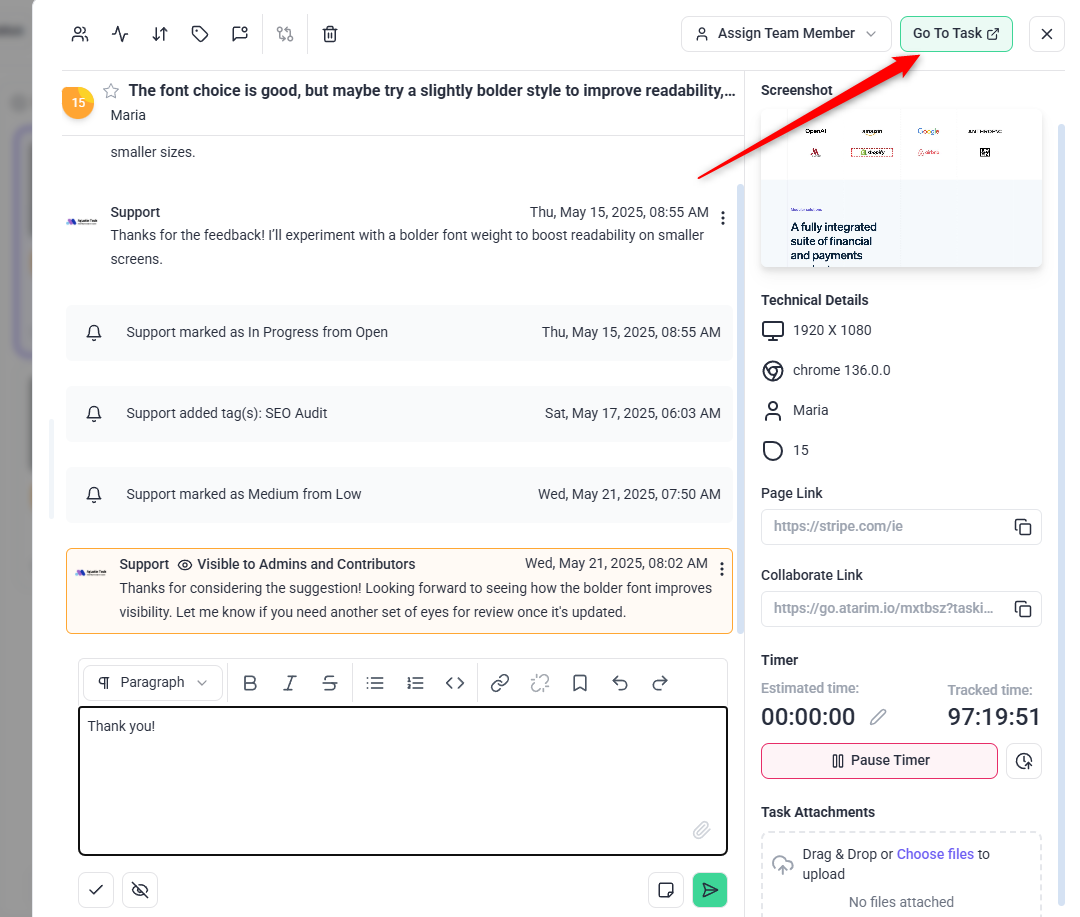This screenshot has height=917, width=1080.
Task: Star the task title as favorite
Action: point(111,91)
